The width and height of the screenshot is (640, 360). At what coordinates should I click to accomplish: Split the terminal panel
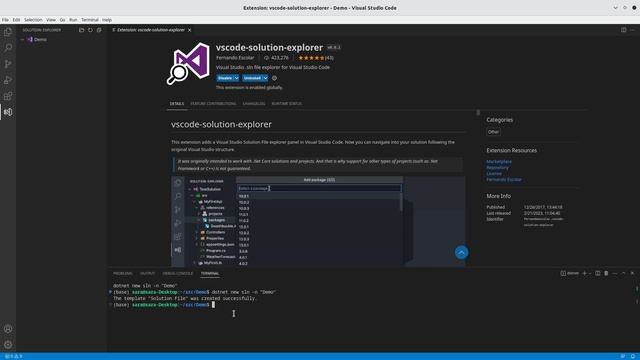[598, 273]
